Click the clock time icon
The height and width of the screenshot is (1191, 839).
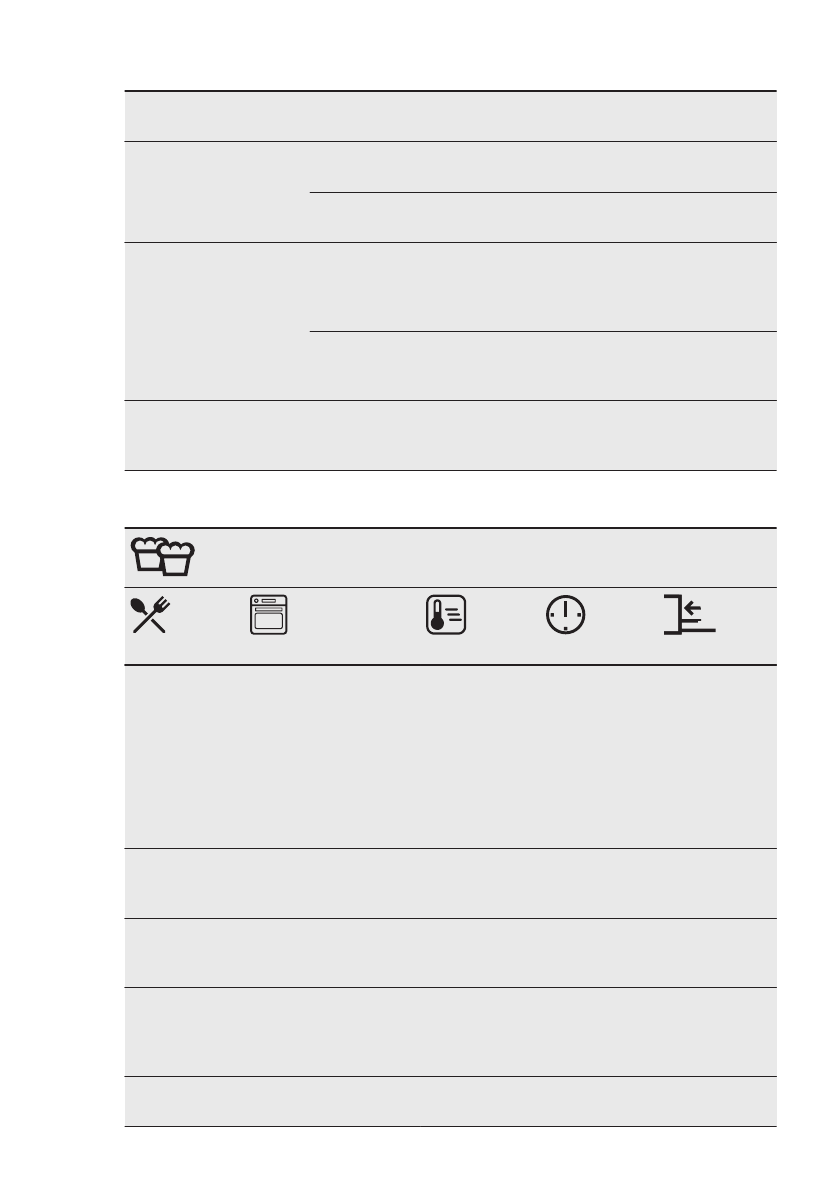[x=566, y=614]
